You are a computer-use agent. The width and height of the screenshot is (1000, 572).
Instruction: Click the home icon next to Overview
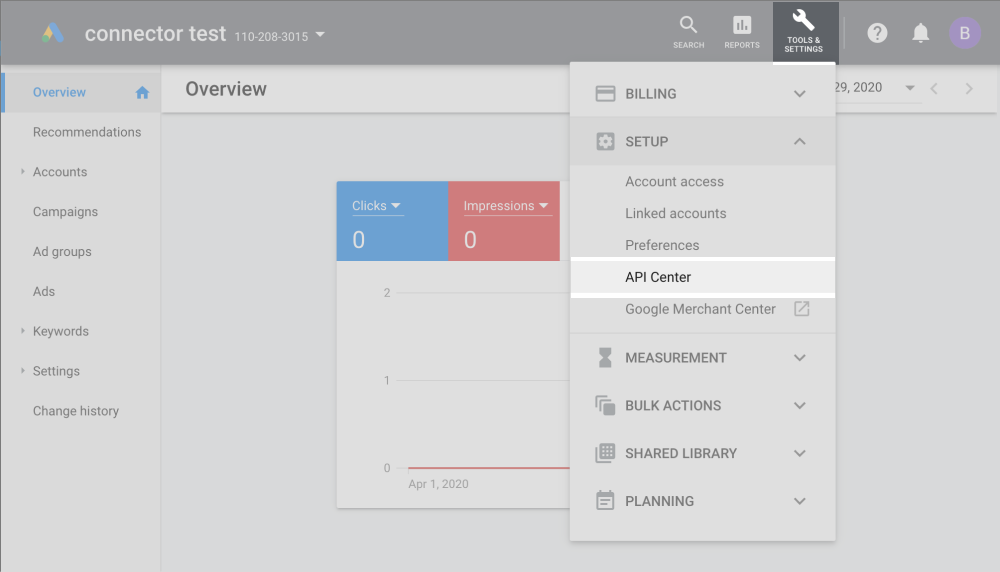(142, 93)
